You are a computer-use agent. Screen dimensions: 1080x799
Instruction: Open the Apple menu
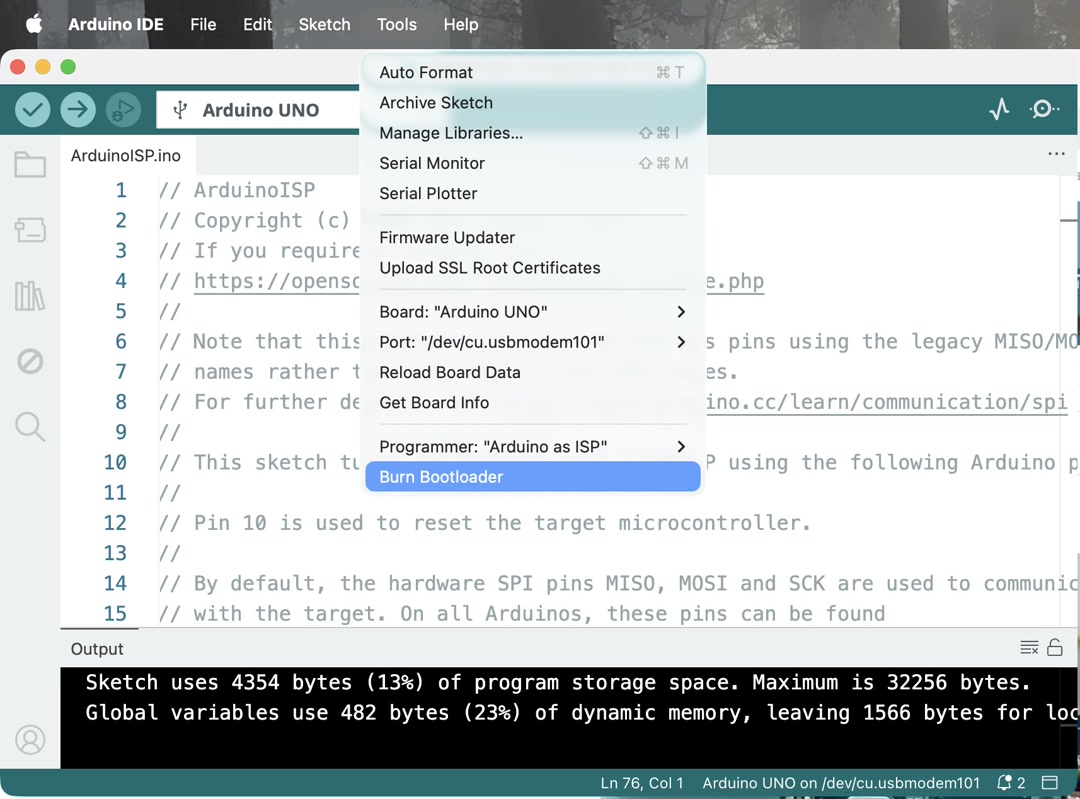tap(34, 25)
